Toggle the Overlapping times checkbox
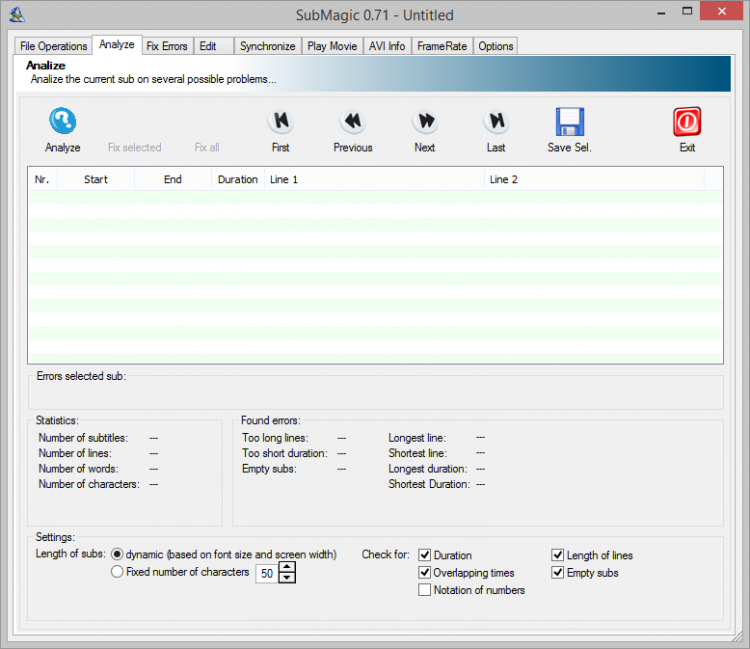The height and width of the screenshot is (649, 750). tap(424, 572)
